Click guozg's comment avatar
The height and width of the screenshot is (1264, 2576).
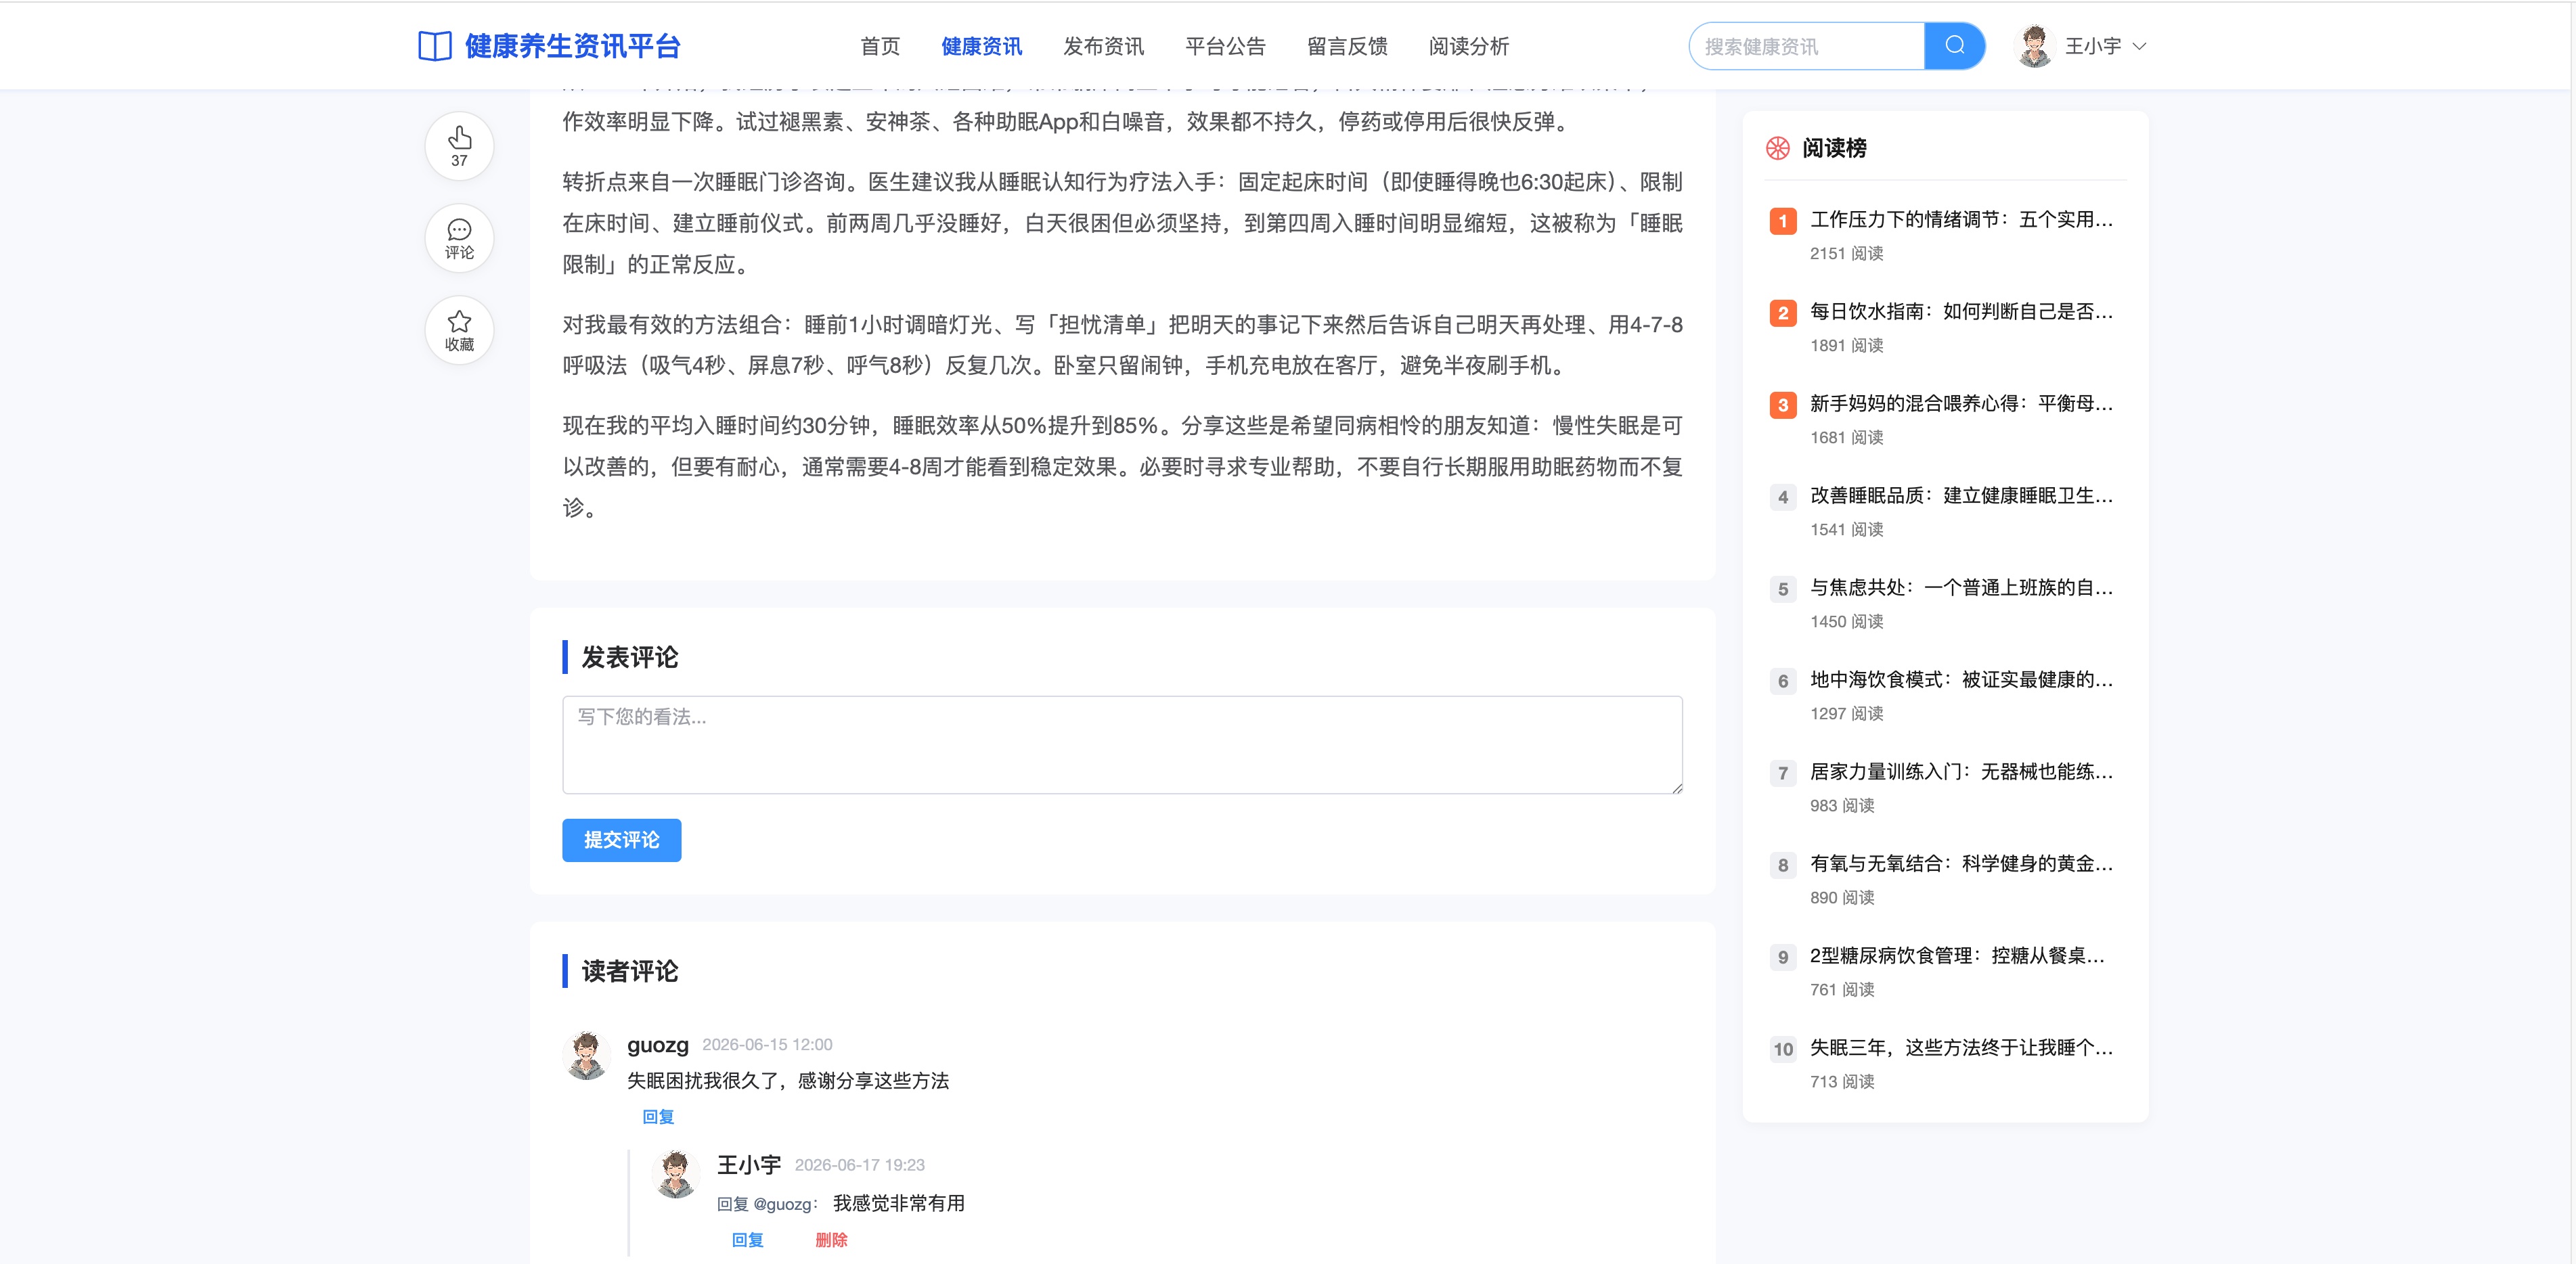(587, 1055)
